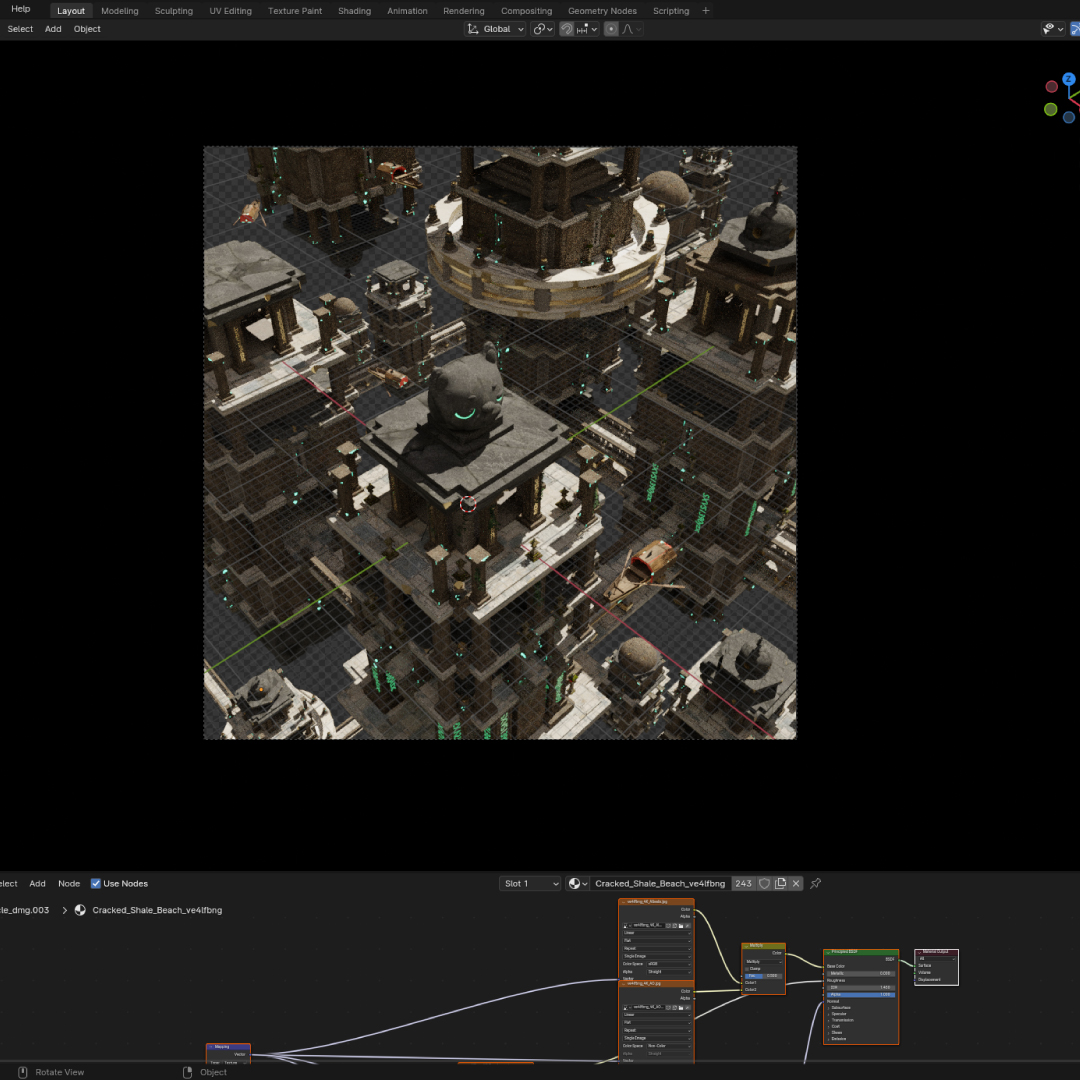This screenshot has height=1080, width=1080.
Task: Click the material name field Cracked_Shale_Beach_ve4lfbng
Action: click(x=659, y=884)
